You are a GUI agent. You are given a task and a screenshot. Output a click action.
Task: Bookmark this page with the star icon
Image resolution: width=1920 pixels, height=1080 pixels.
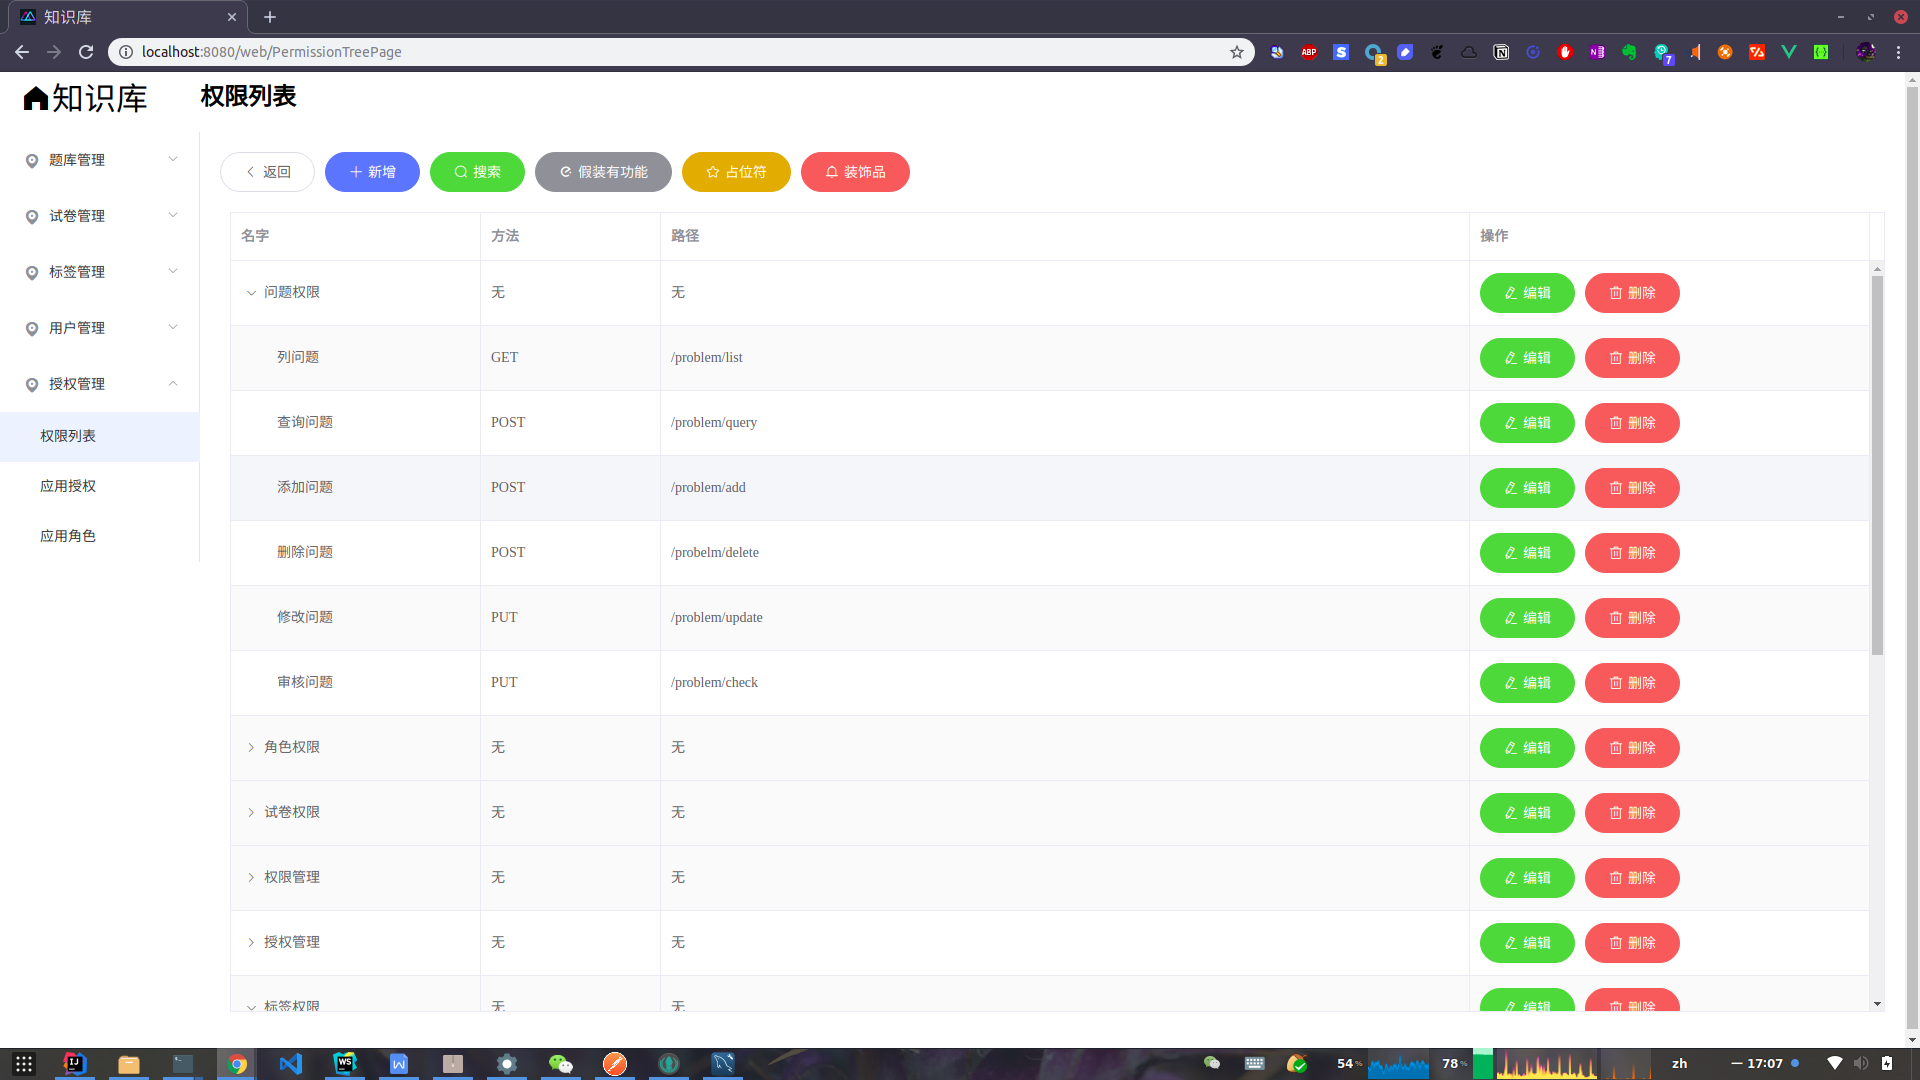tap(1237, 52)
